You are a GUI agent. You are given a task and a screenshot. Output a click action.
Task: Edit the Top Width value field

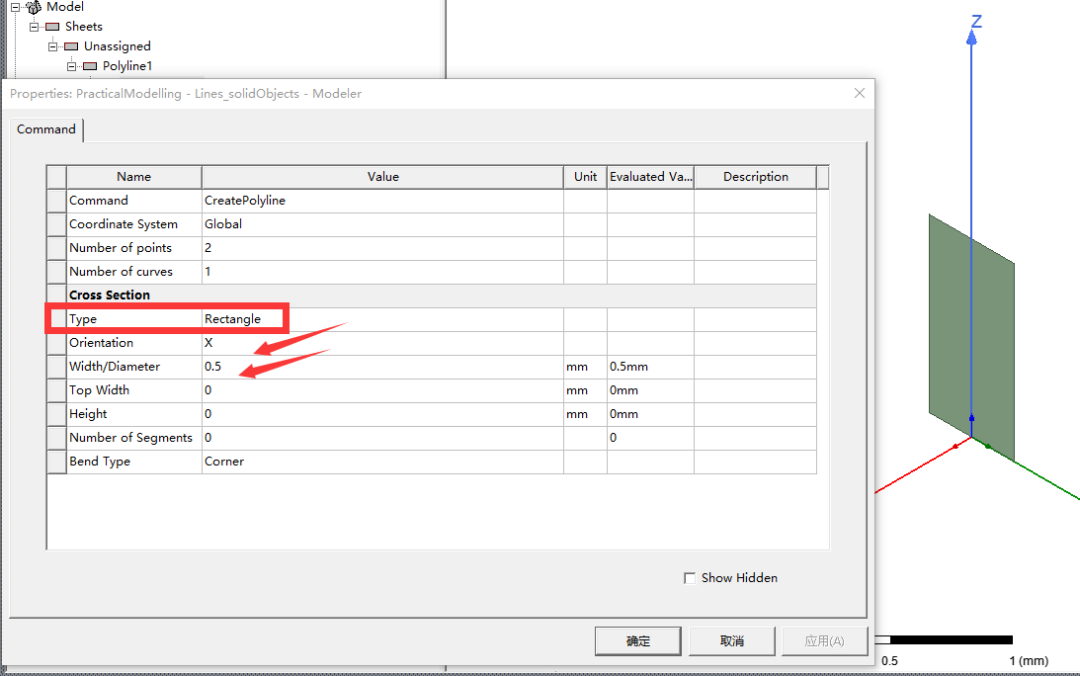pyautogui.click(x=382, y=391)
